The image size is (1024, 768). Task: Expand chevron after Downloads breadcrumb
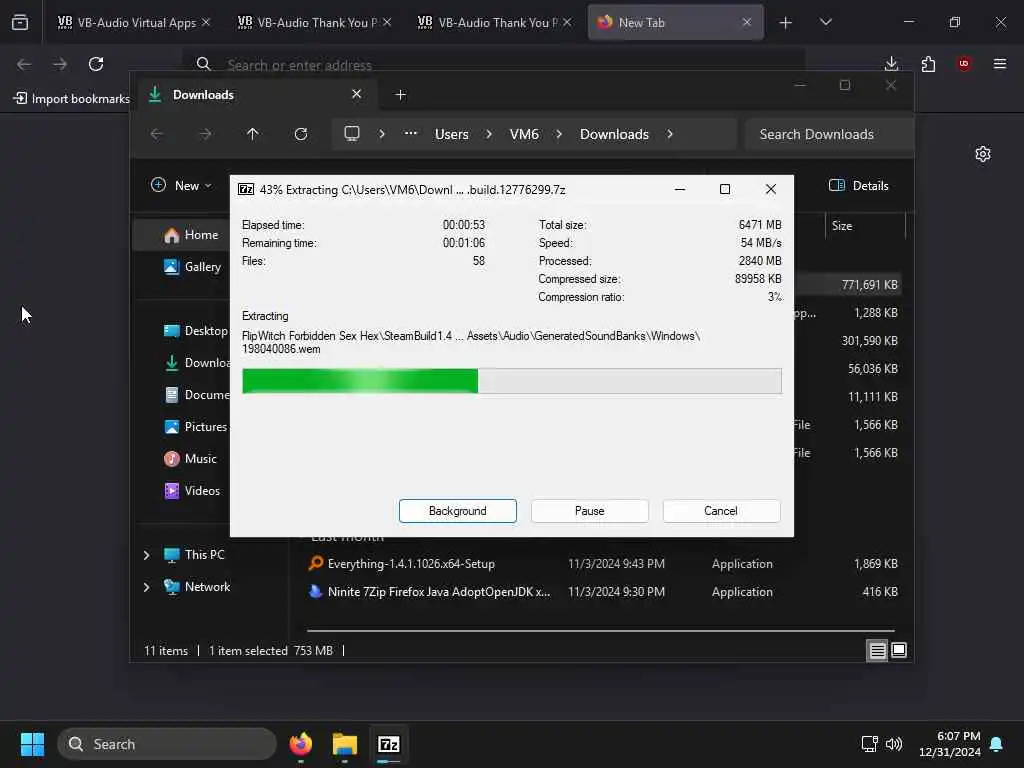pos(670,134)
